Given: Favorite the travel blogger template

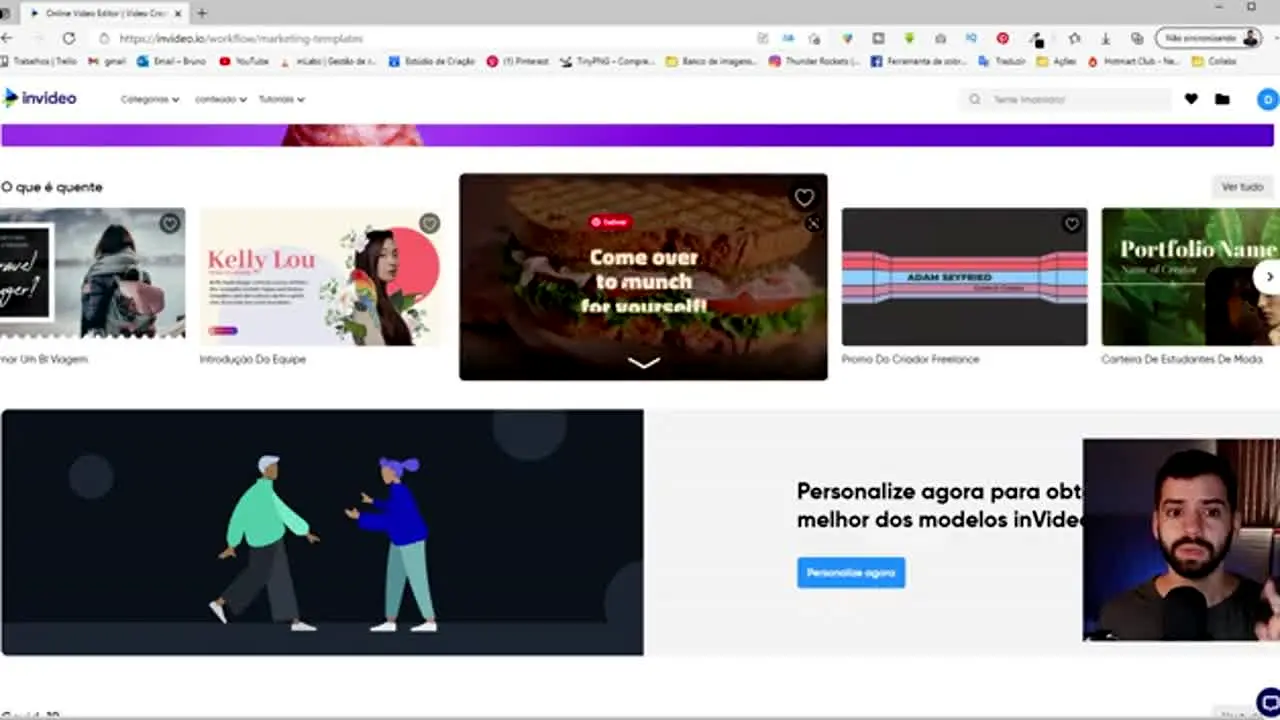Looking at the screenshot, I should point(170,223).
